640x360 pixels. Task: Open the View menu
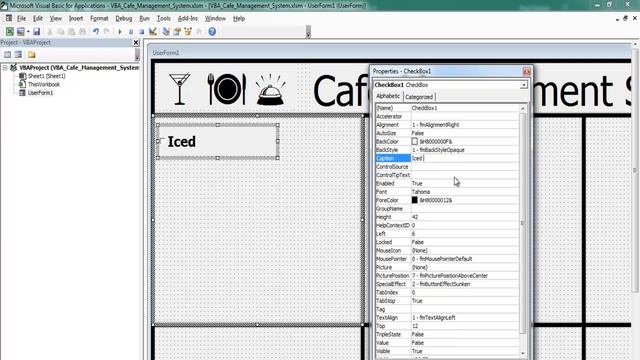pyautogui.click(x=56, y=18)
